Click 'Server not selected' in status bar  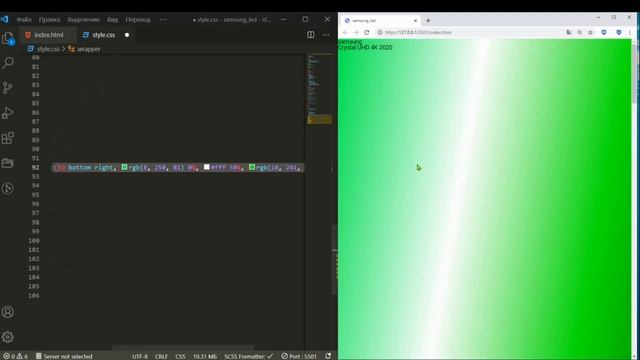pos(64,356)
